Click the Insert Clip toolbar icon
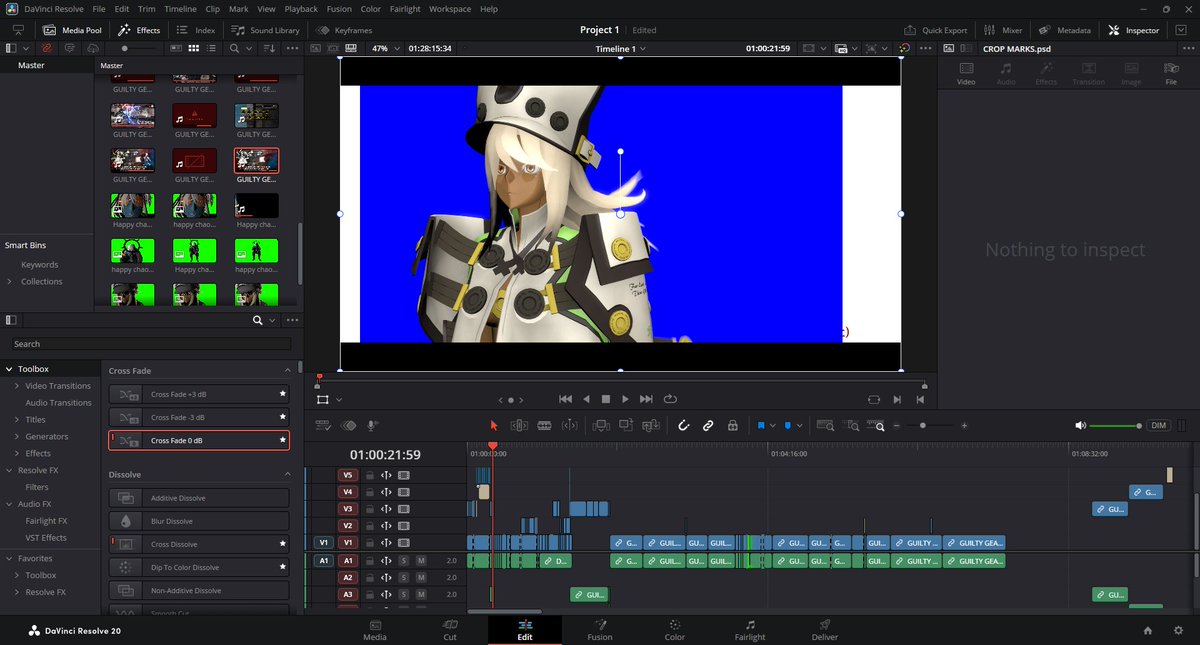Viewport: 1200px width, 645px height. coord(601,425)
